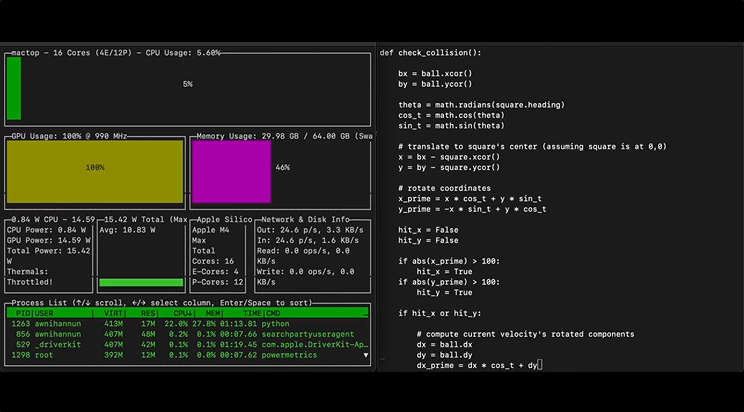This screenshot has width=744, height=412.
Task: Click the 'bx = ball.xcor()' code line
Action: pos(435,74)
